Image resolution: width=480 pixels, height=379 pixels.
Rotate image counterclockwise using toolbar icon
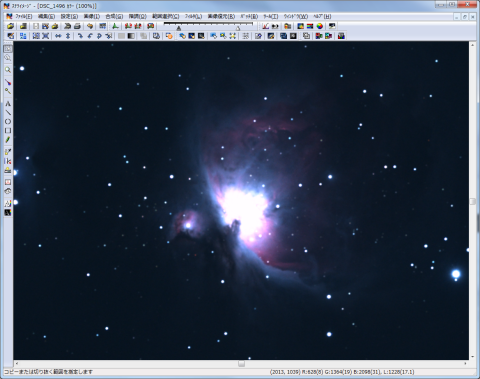click(90, 36)
